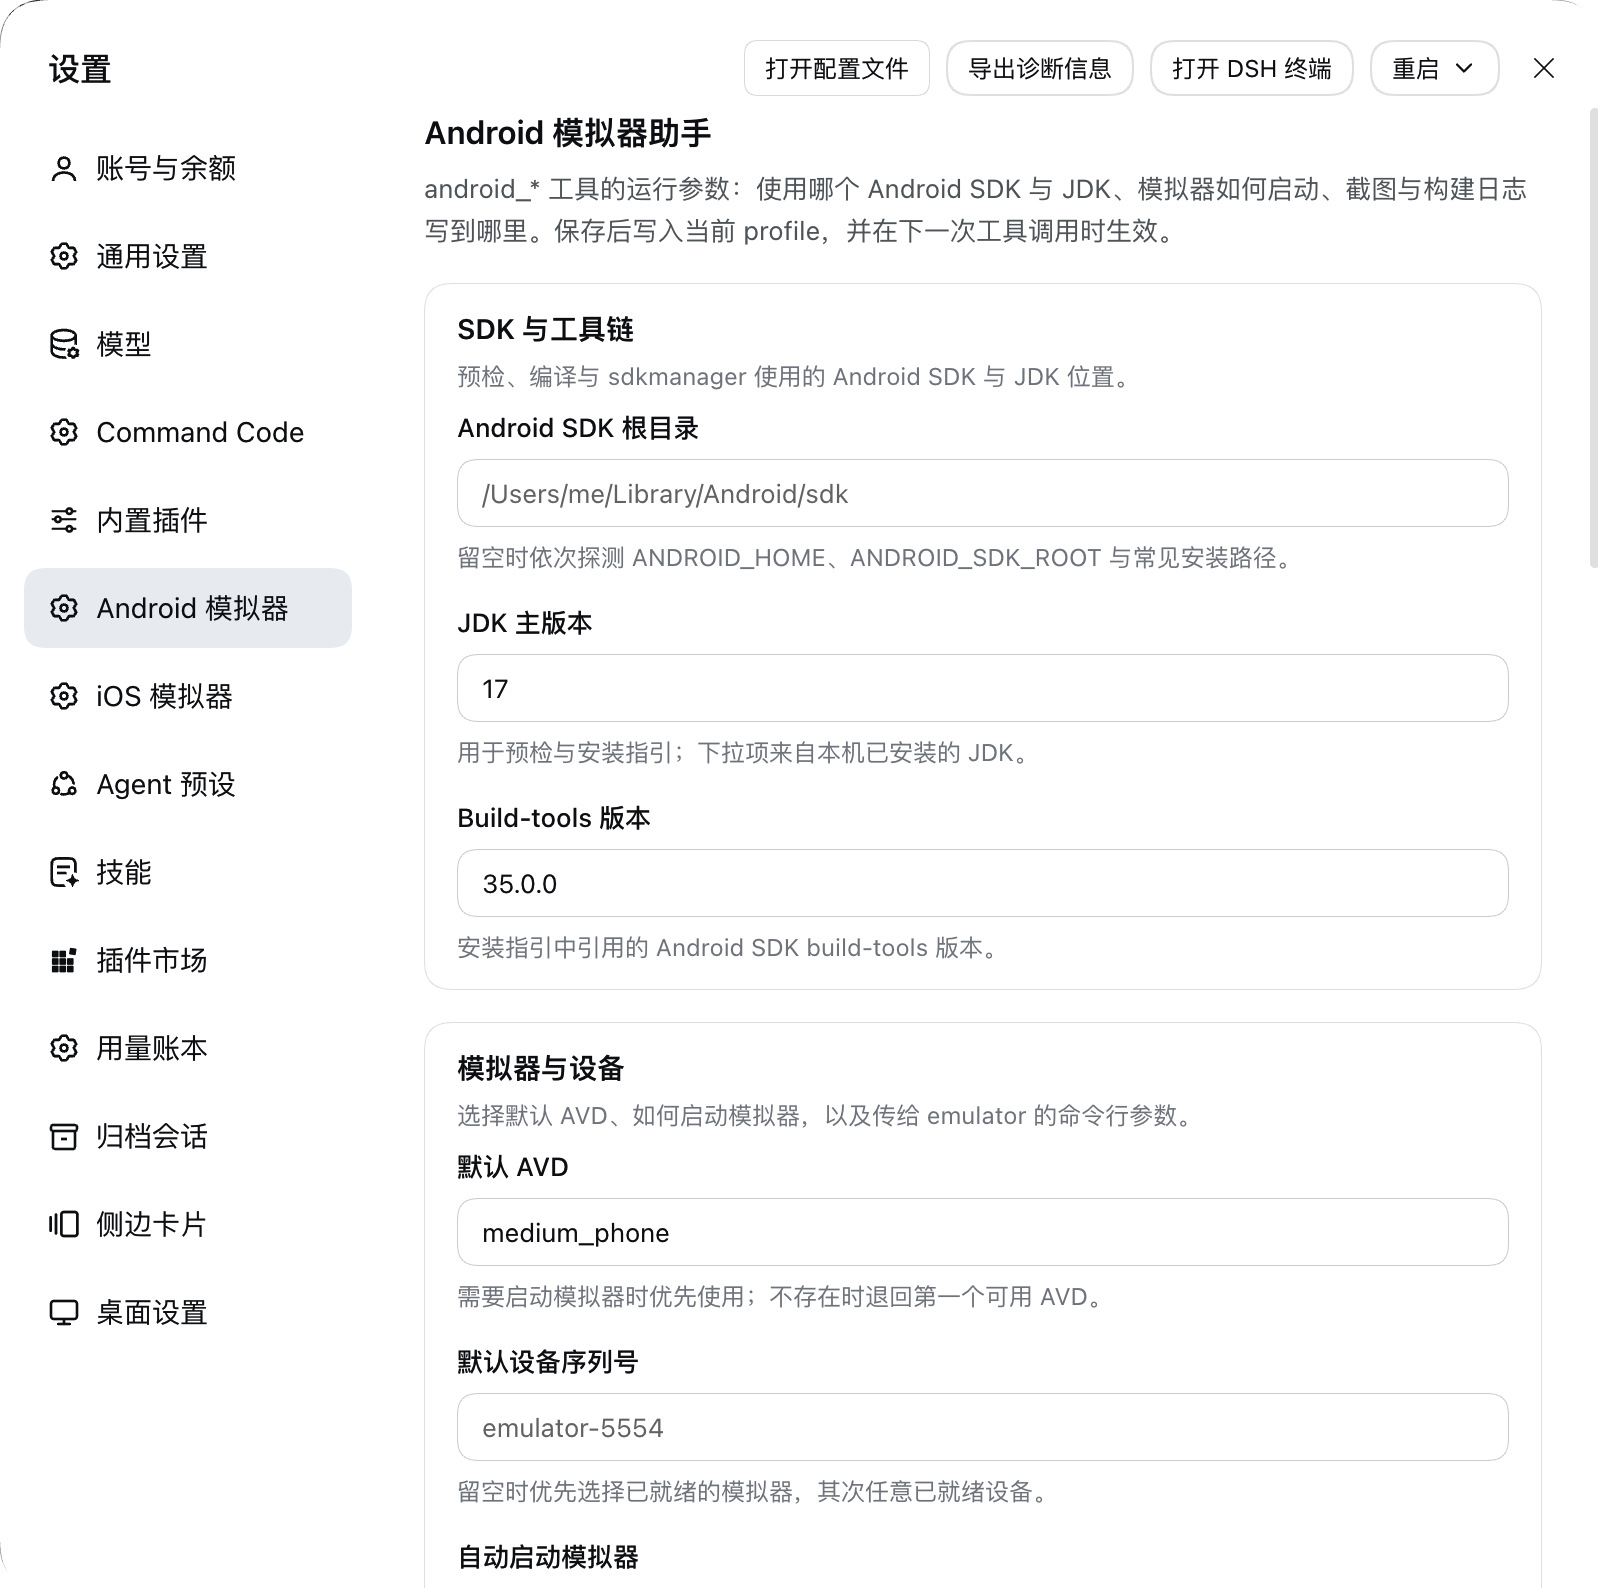Click the person icon beside 账号与余额
The height and width of the screenshot is (1588, 1598).
click(x=64, y=169)
